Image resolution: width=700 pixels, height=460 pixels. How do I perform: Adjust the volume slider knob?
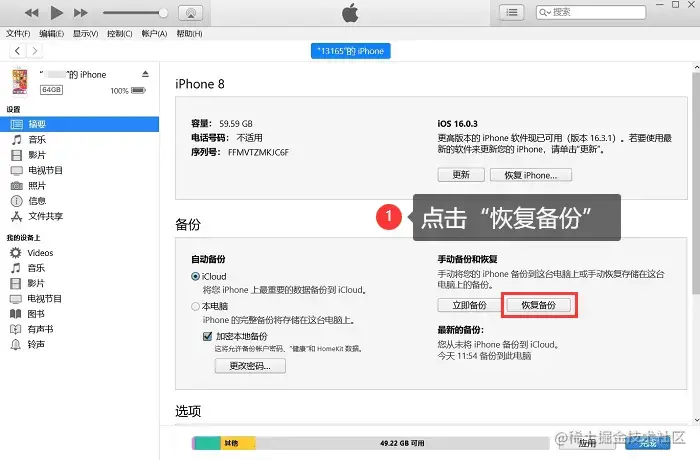click(x=163, y=13)
